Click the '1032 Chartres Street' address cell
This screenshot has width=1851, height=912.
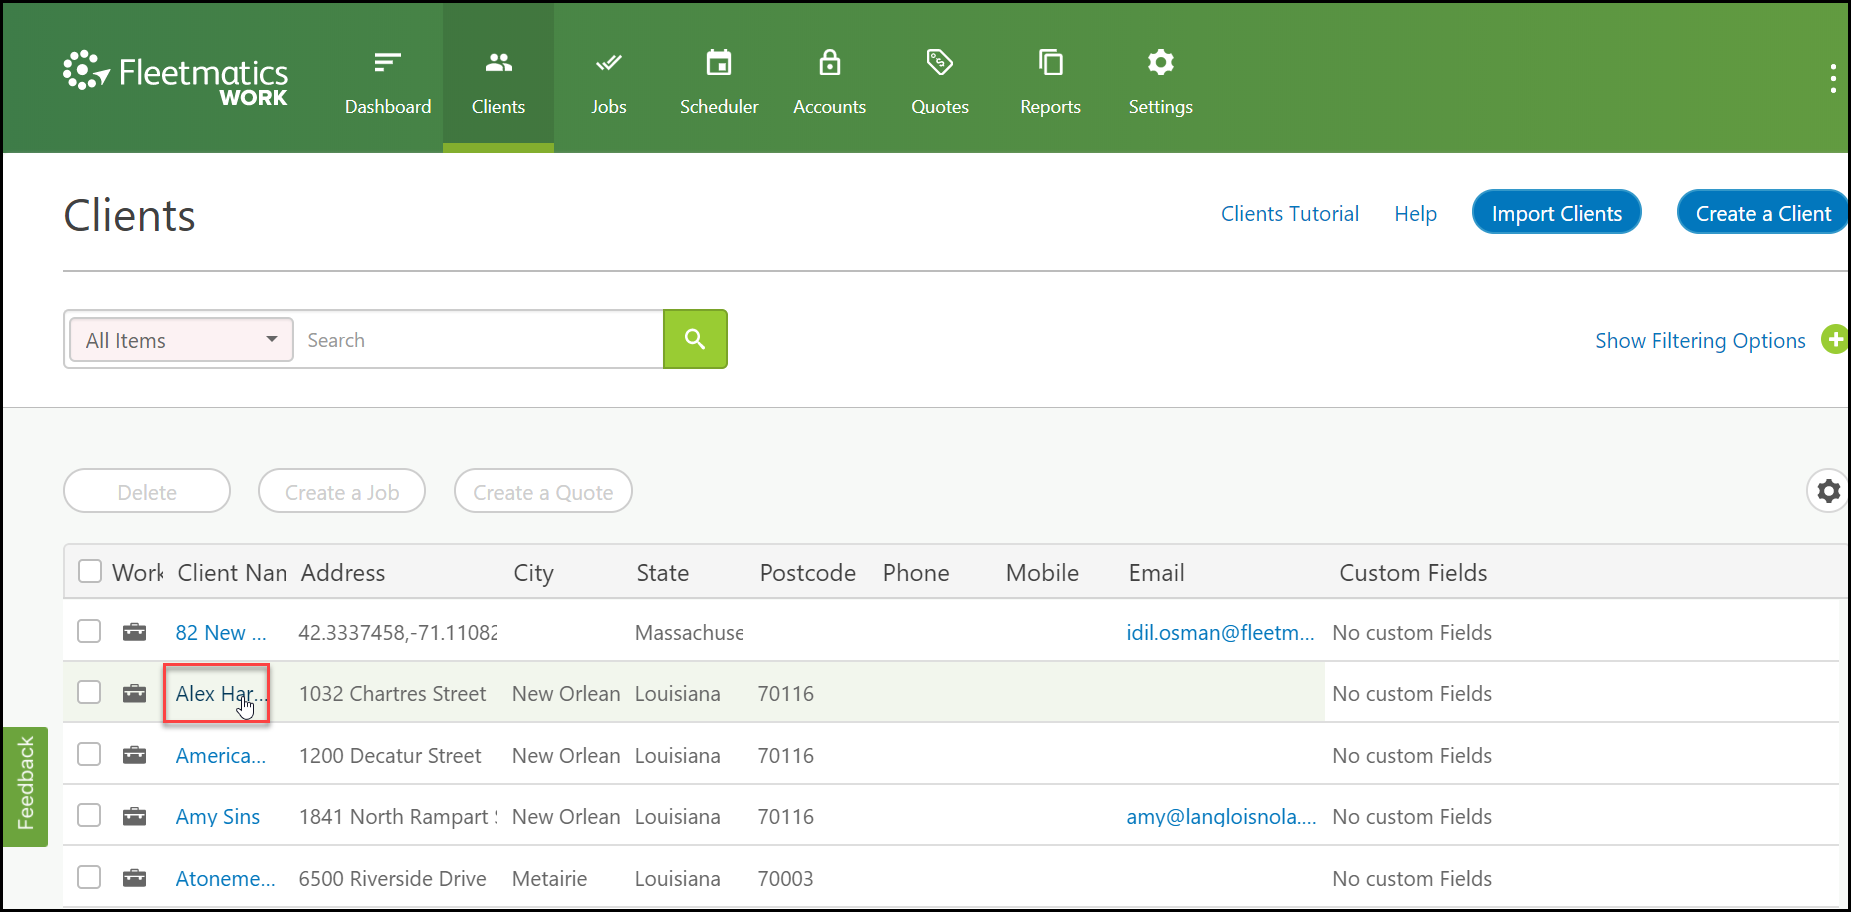pyautogui.click(x=392, y=693)
